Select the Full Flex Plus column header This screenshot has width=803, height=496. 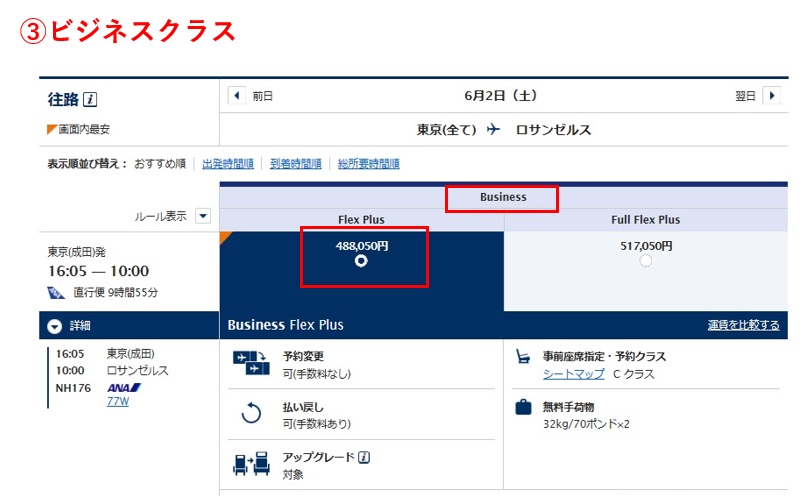645,220
